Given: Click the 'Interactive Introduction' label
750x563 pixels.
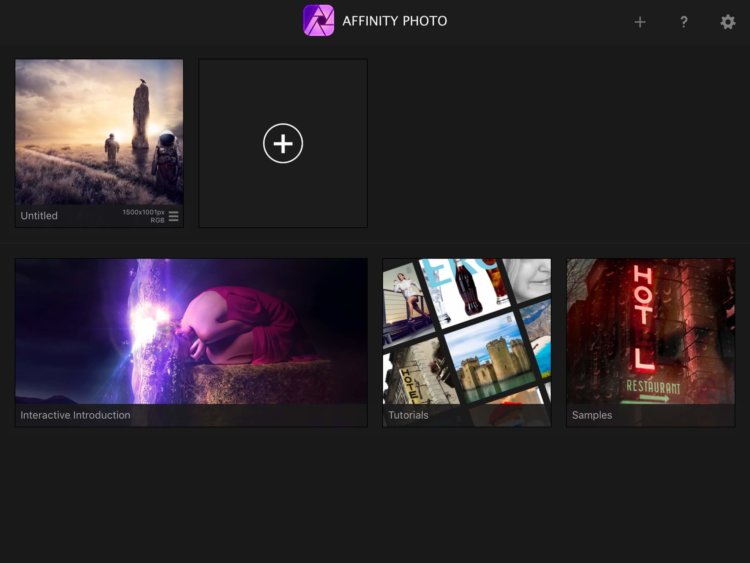Looking at the screenshot, I should point(75,415).
